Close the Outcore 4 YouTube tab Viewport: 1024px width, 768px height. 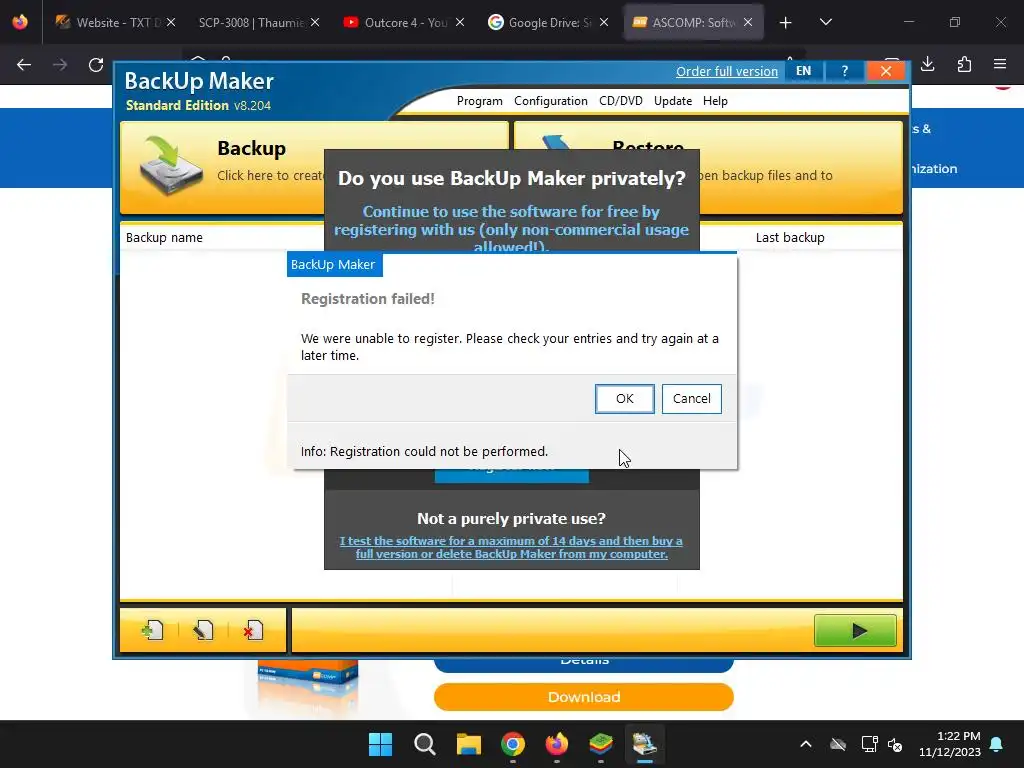(x=460, y=22)
